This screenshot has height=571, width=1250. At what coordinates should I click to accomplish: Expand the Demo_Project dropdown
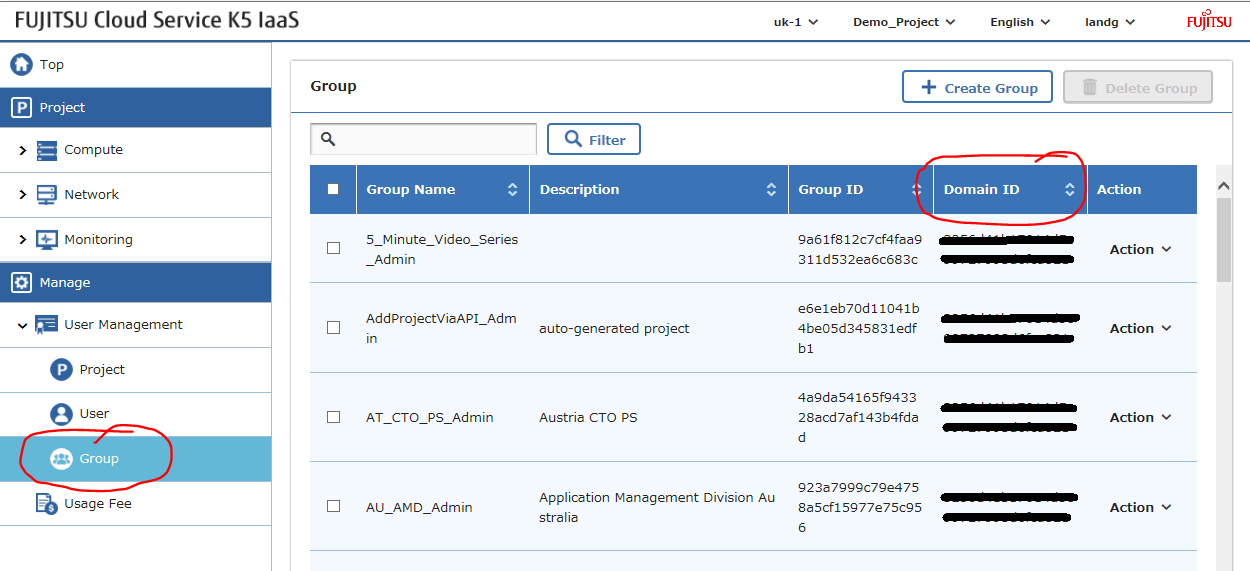pyautogui.click(x=903, y=22)
